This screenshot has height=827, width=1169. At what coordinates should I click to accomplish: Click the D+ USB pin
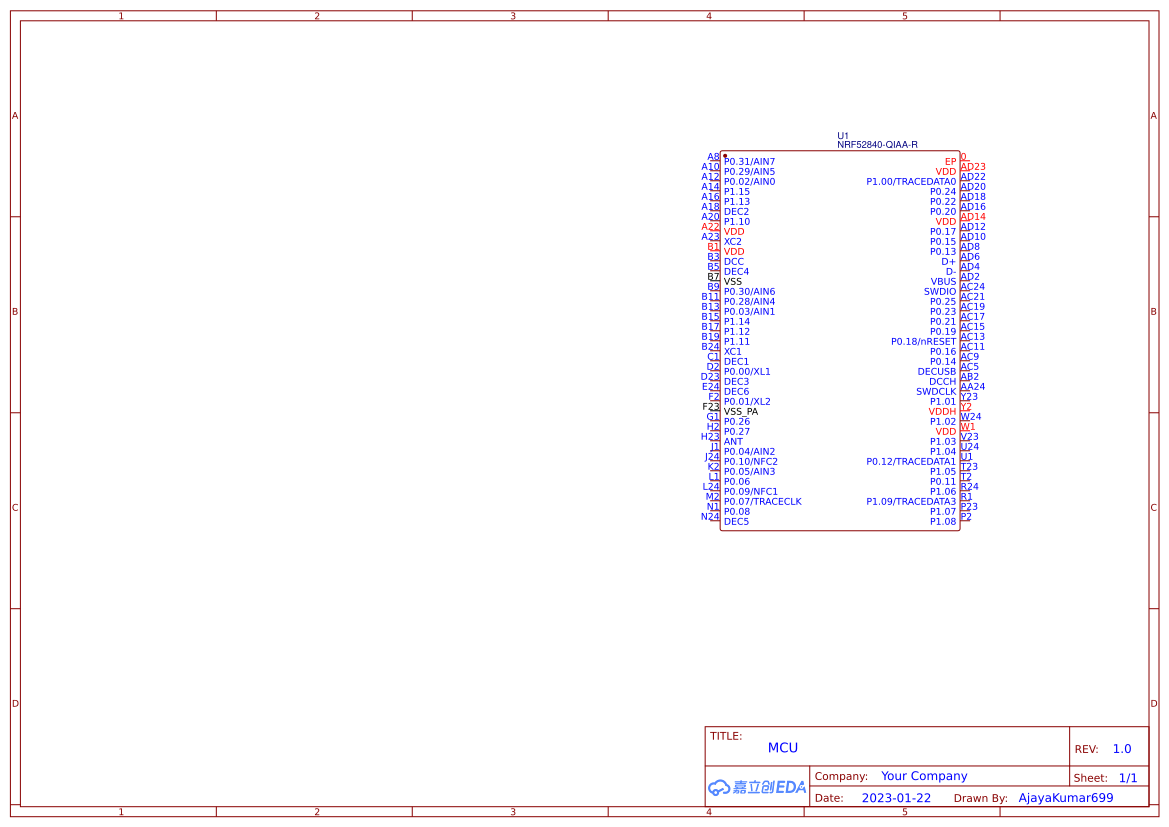(x=950, y=261)
